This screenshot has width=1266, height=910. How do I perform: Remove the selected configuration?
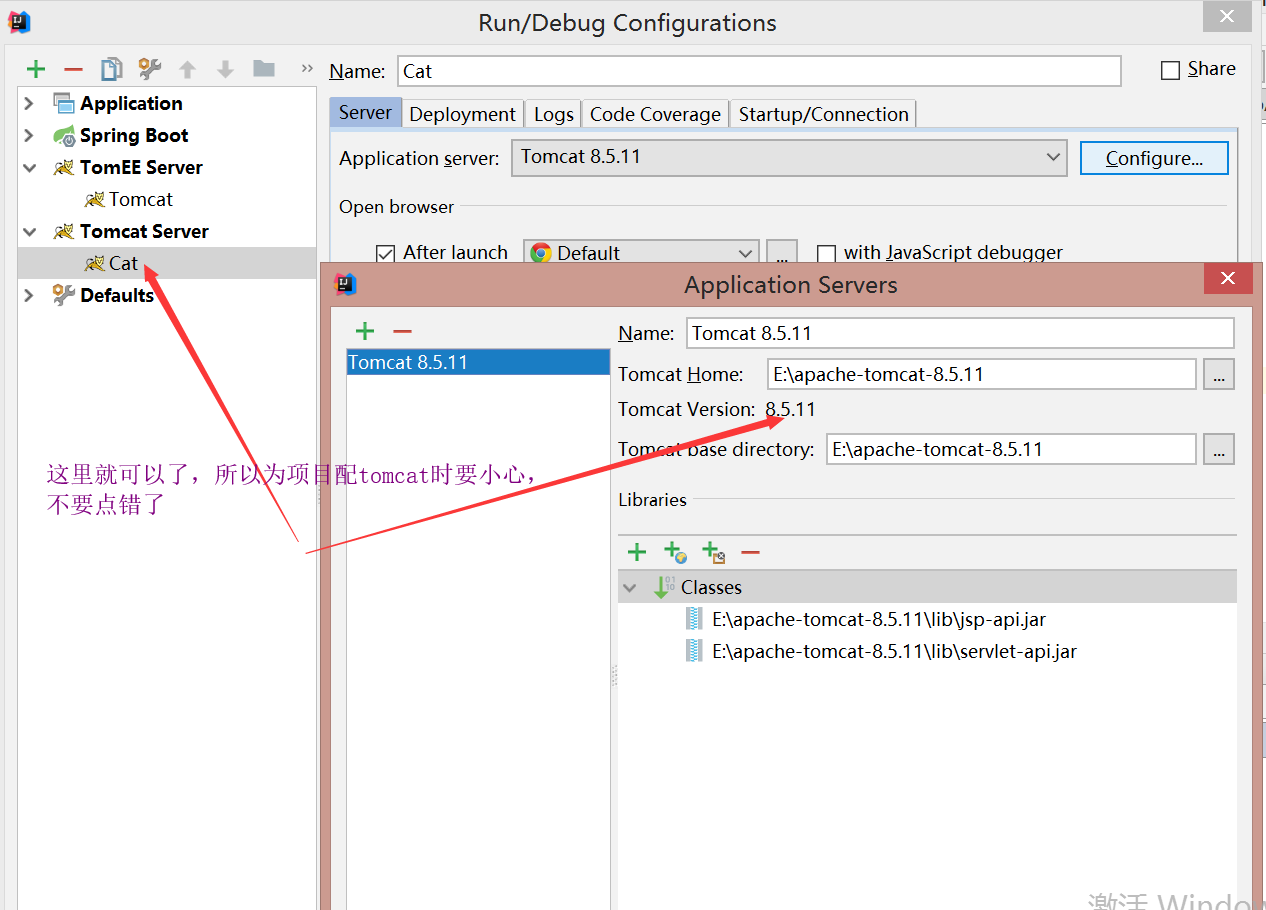click(72, 68)
